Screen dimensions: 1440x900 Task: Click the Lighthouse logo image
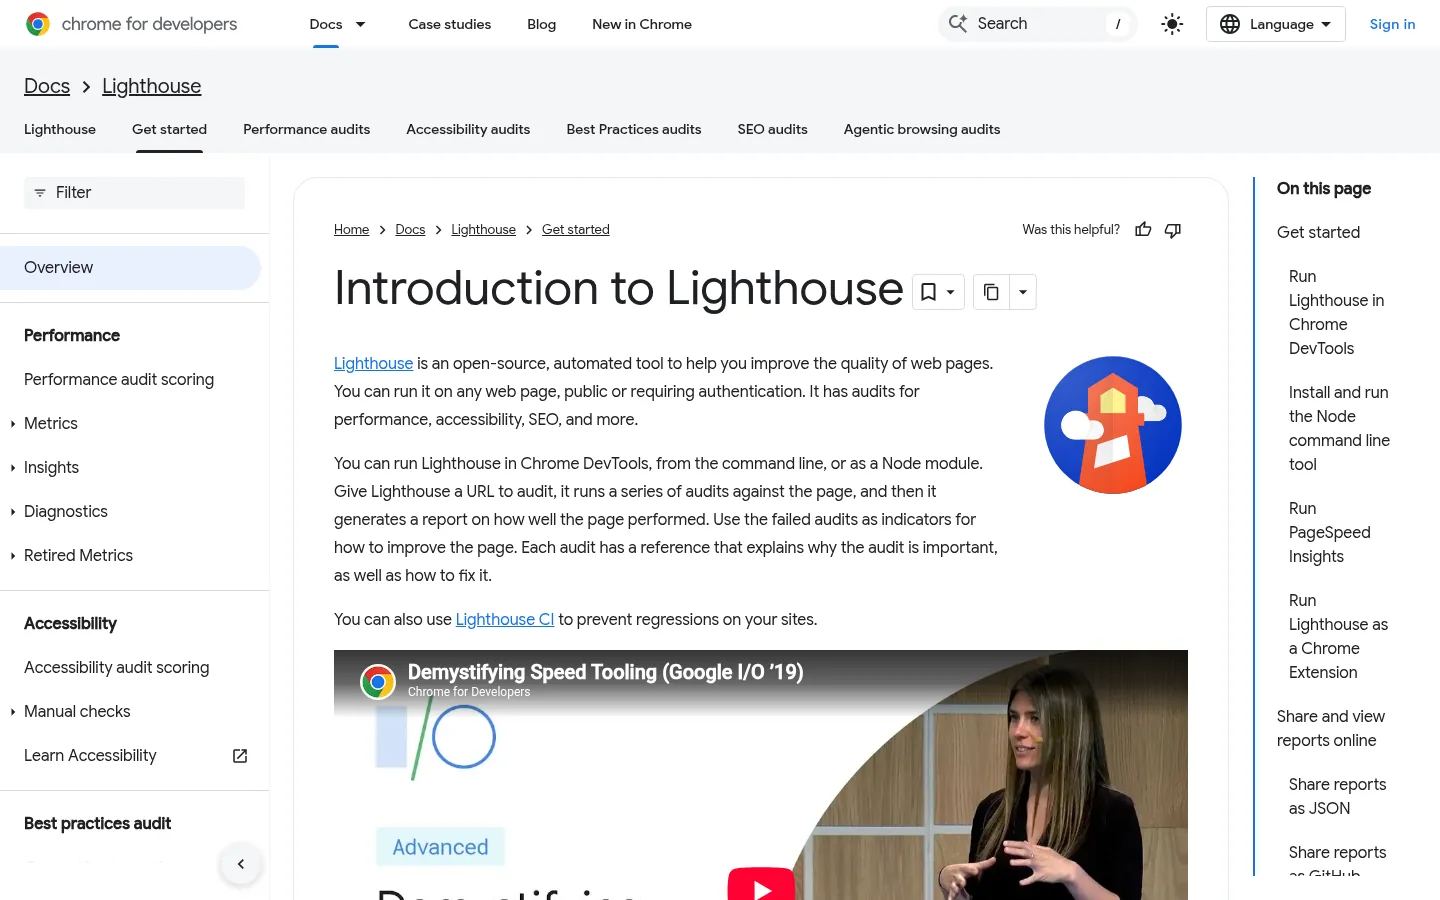[1113, 425]
